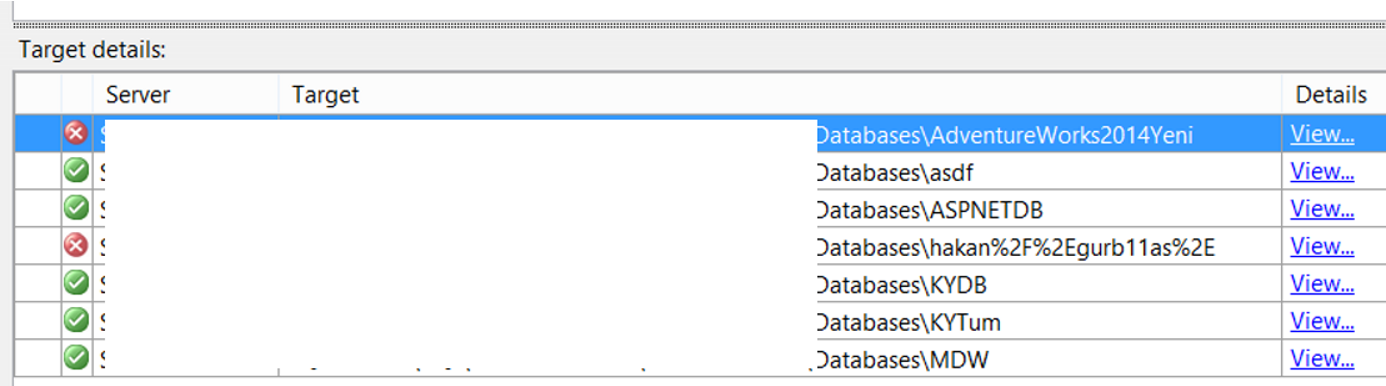Click the green check icon for asdf row
This screenshot has width=1386, height=386.
[76, 171]
